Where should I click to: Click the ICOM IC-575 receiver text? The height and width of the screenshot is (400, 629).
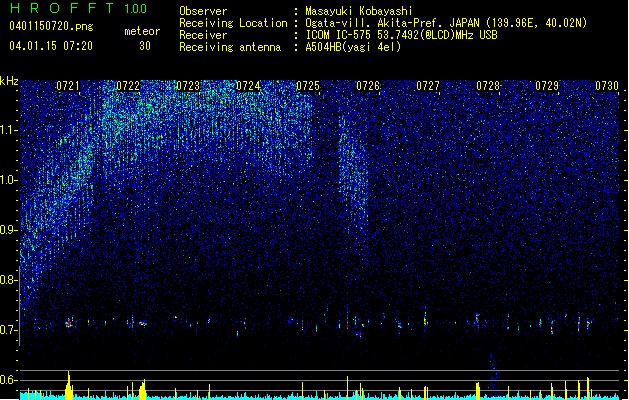click(401, 35)
